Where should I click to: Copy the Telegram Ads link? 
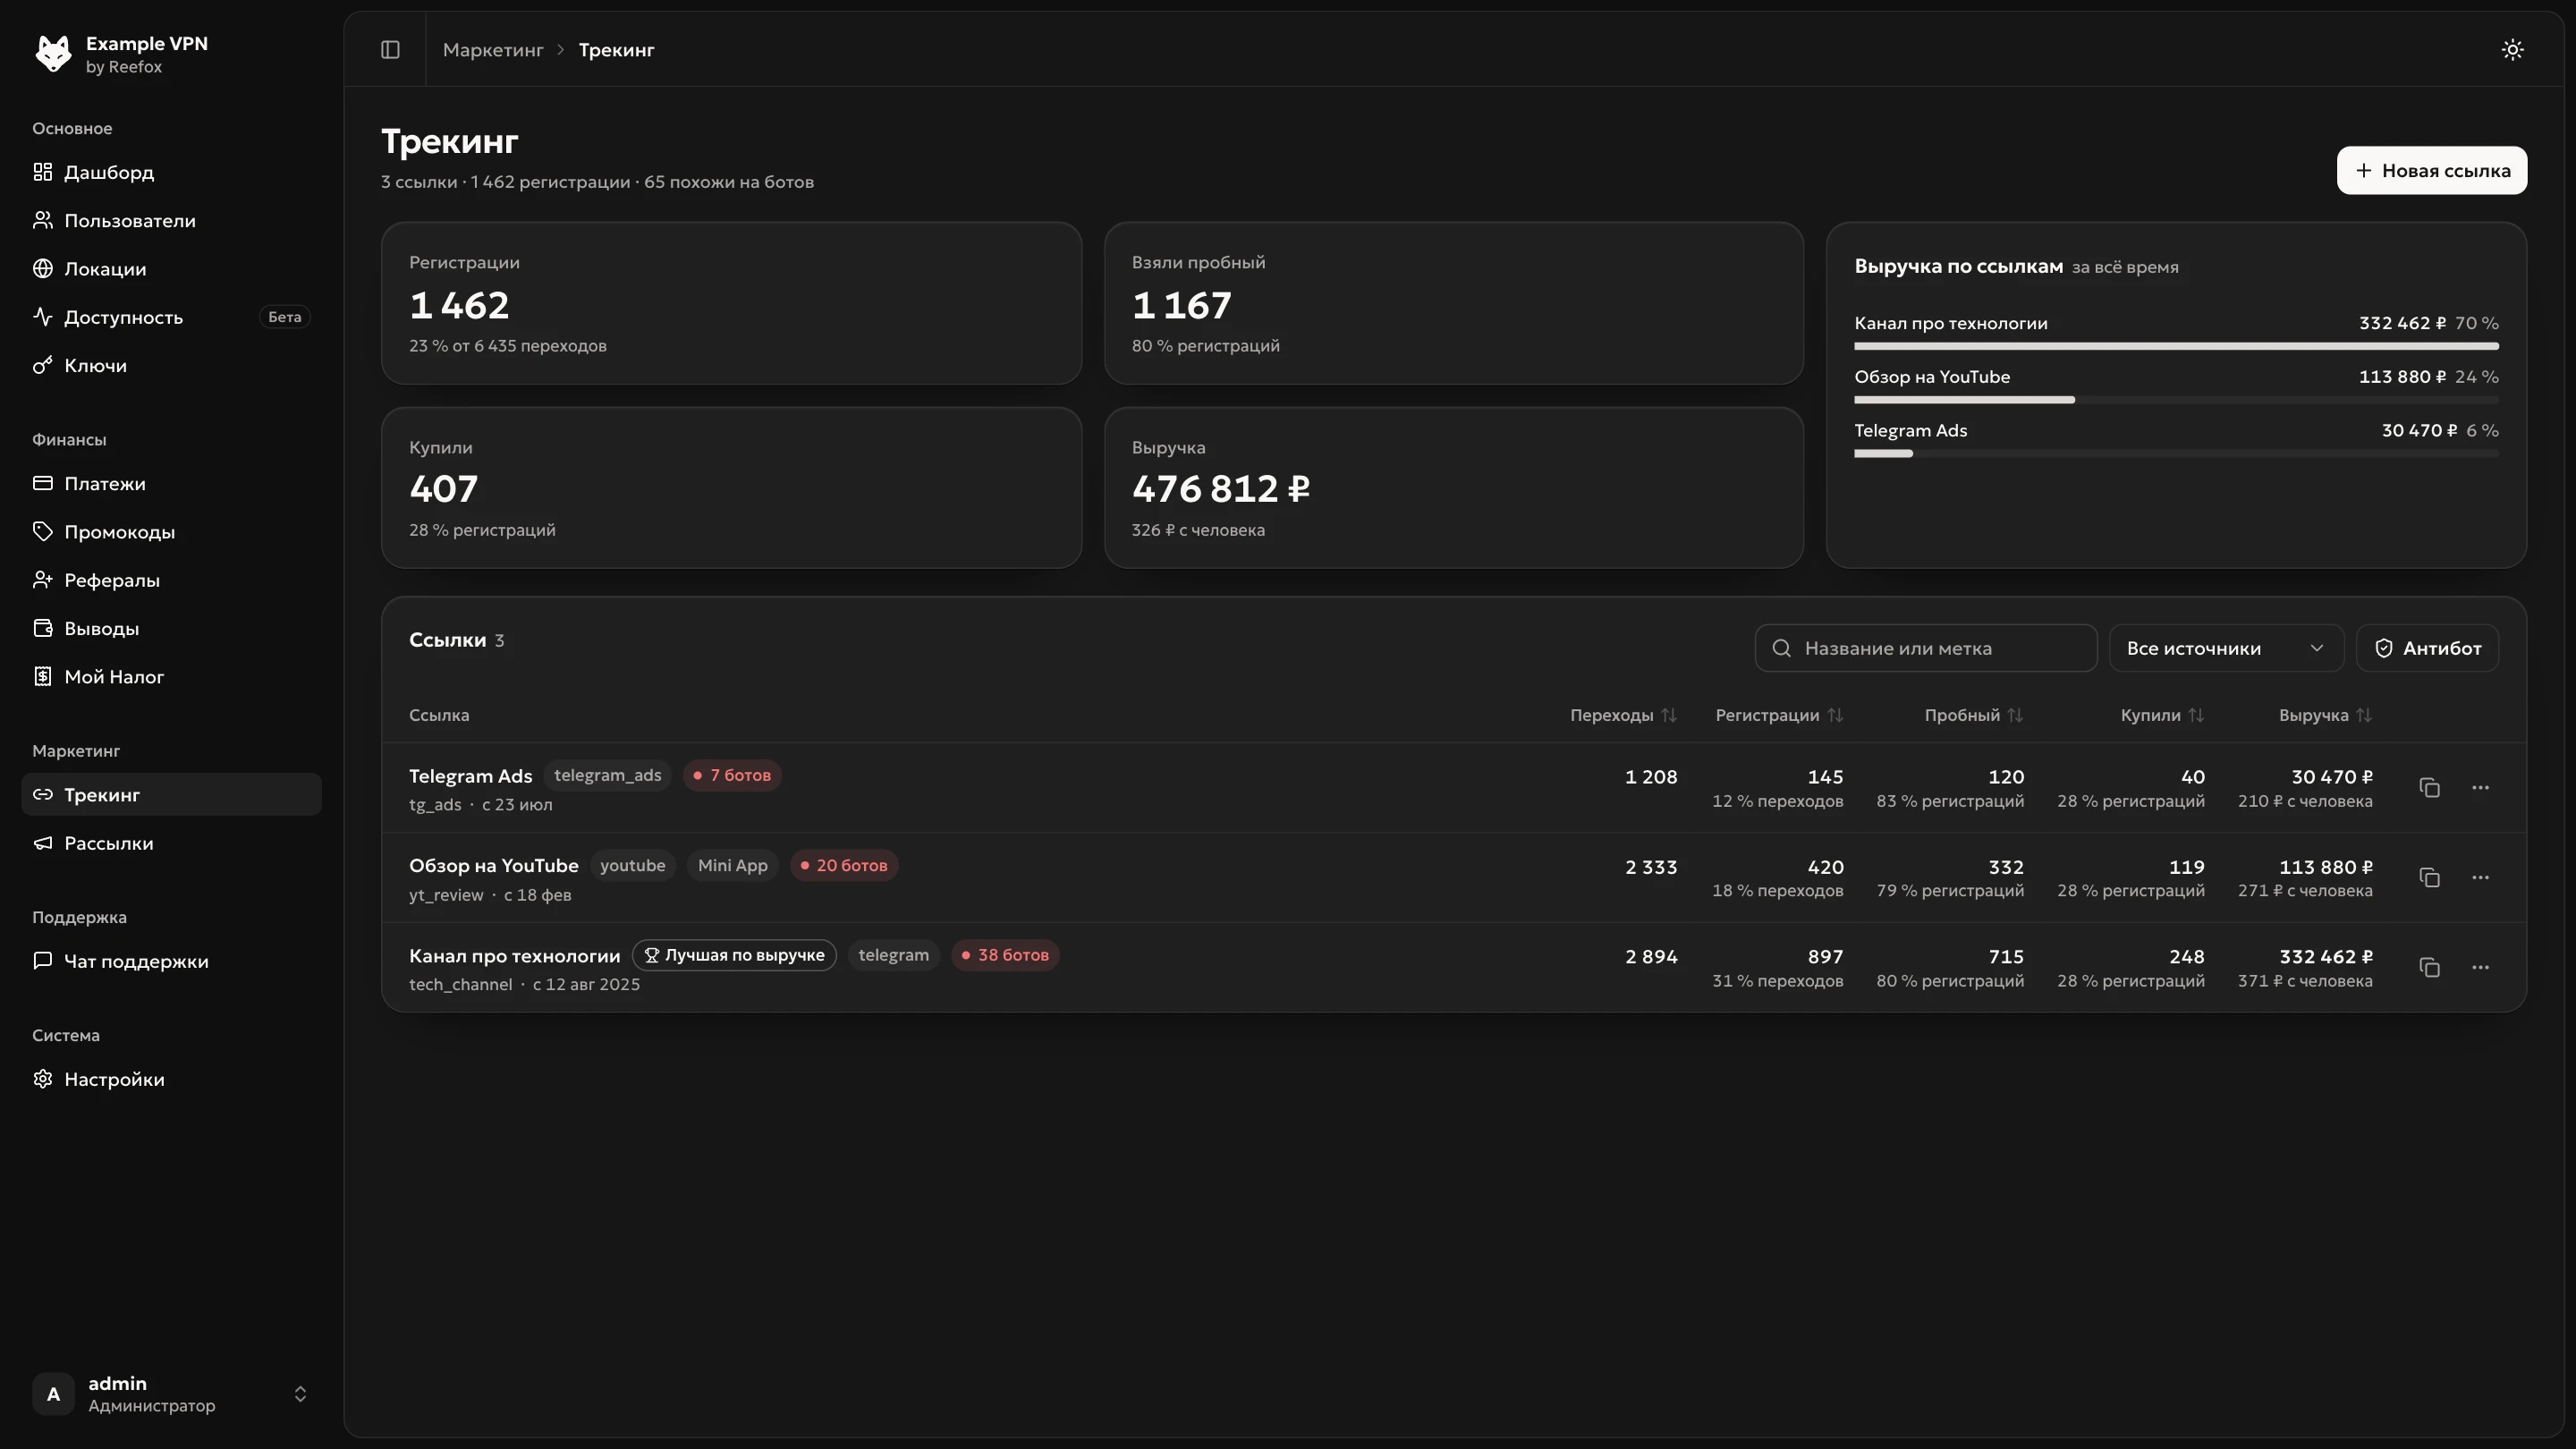[2429, 788]
